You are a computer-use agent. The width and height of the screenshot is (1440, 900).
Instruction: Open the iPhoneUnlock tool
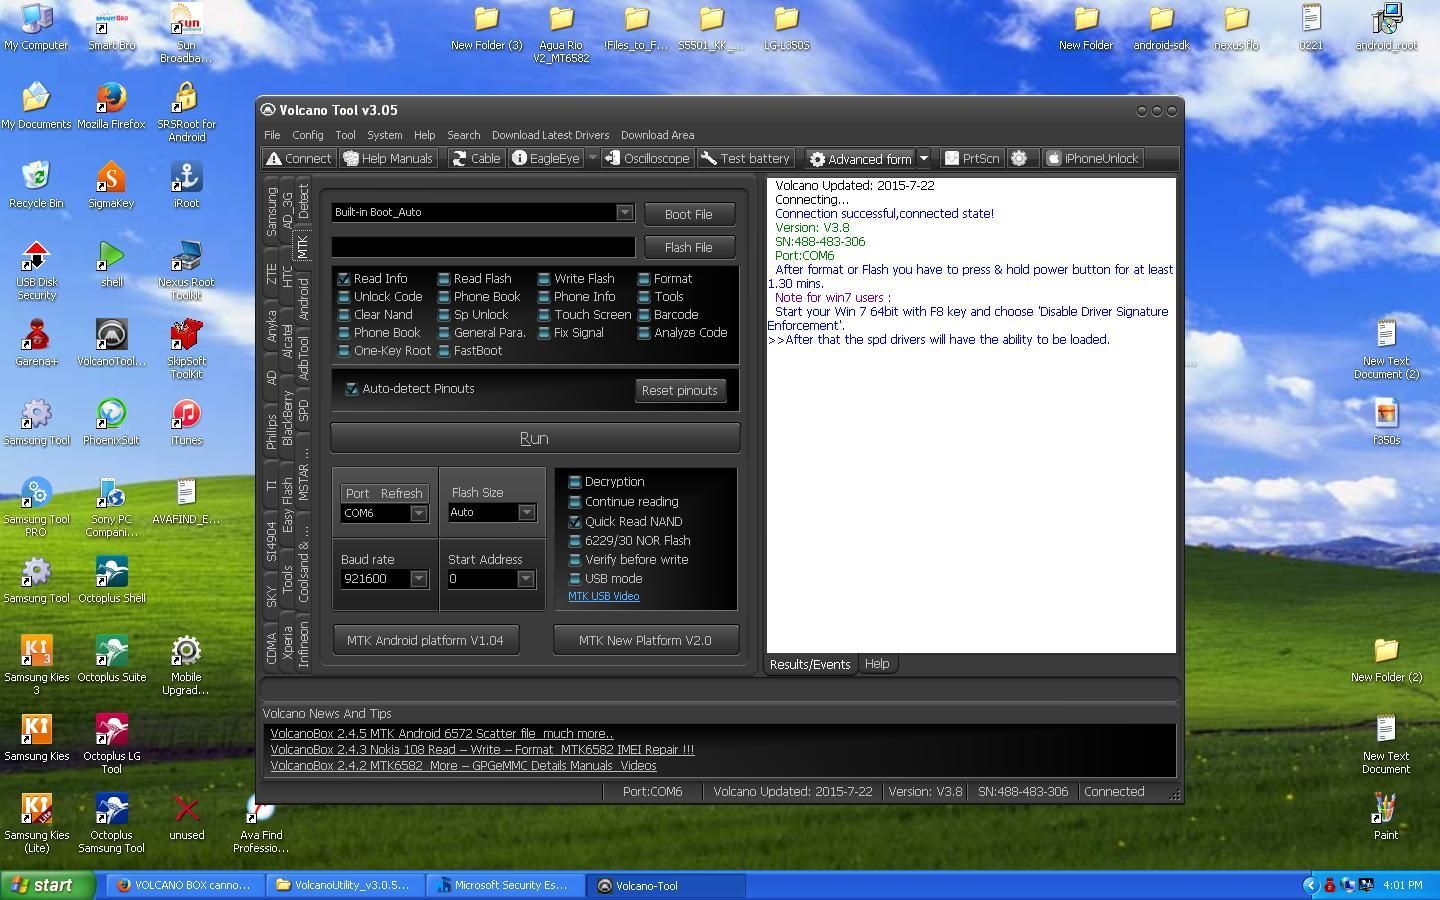[x=1093, y=158]
